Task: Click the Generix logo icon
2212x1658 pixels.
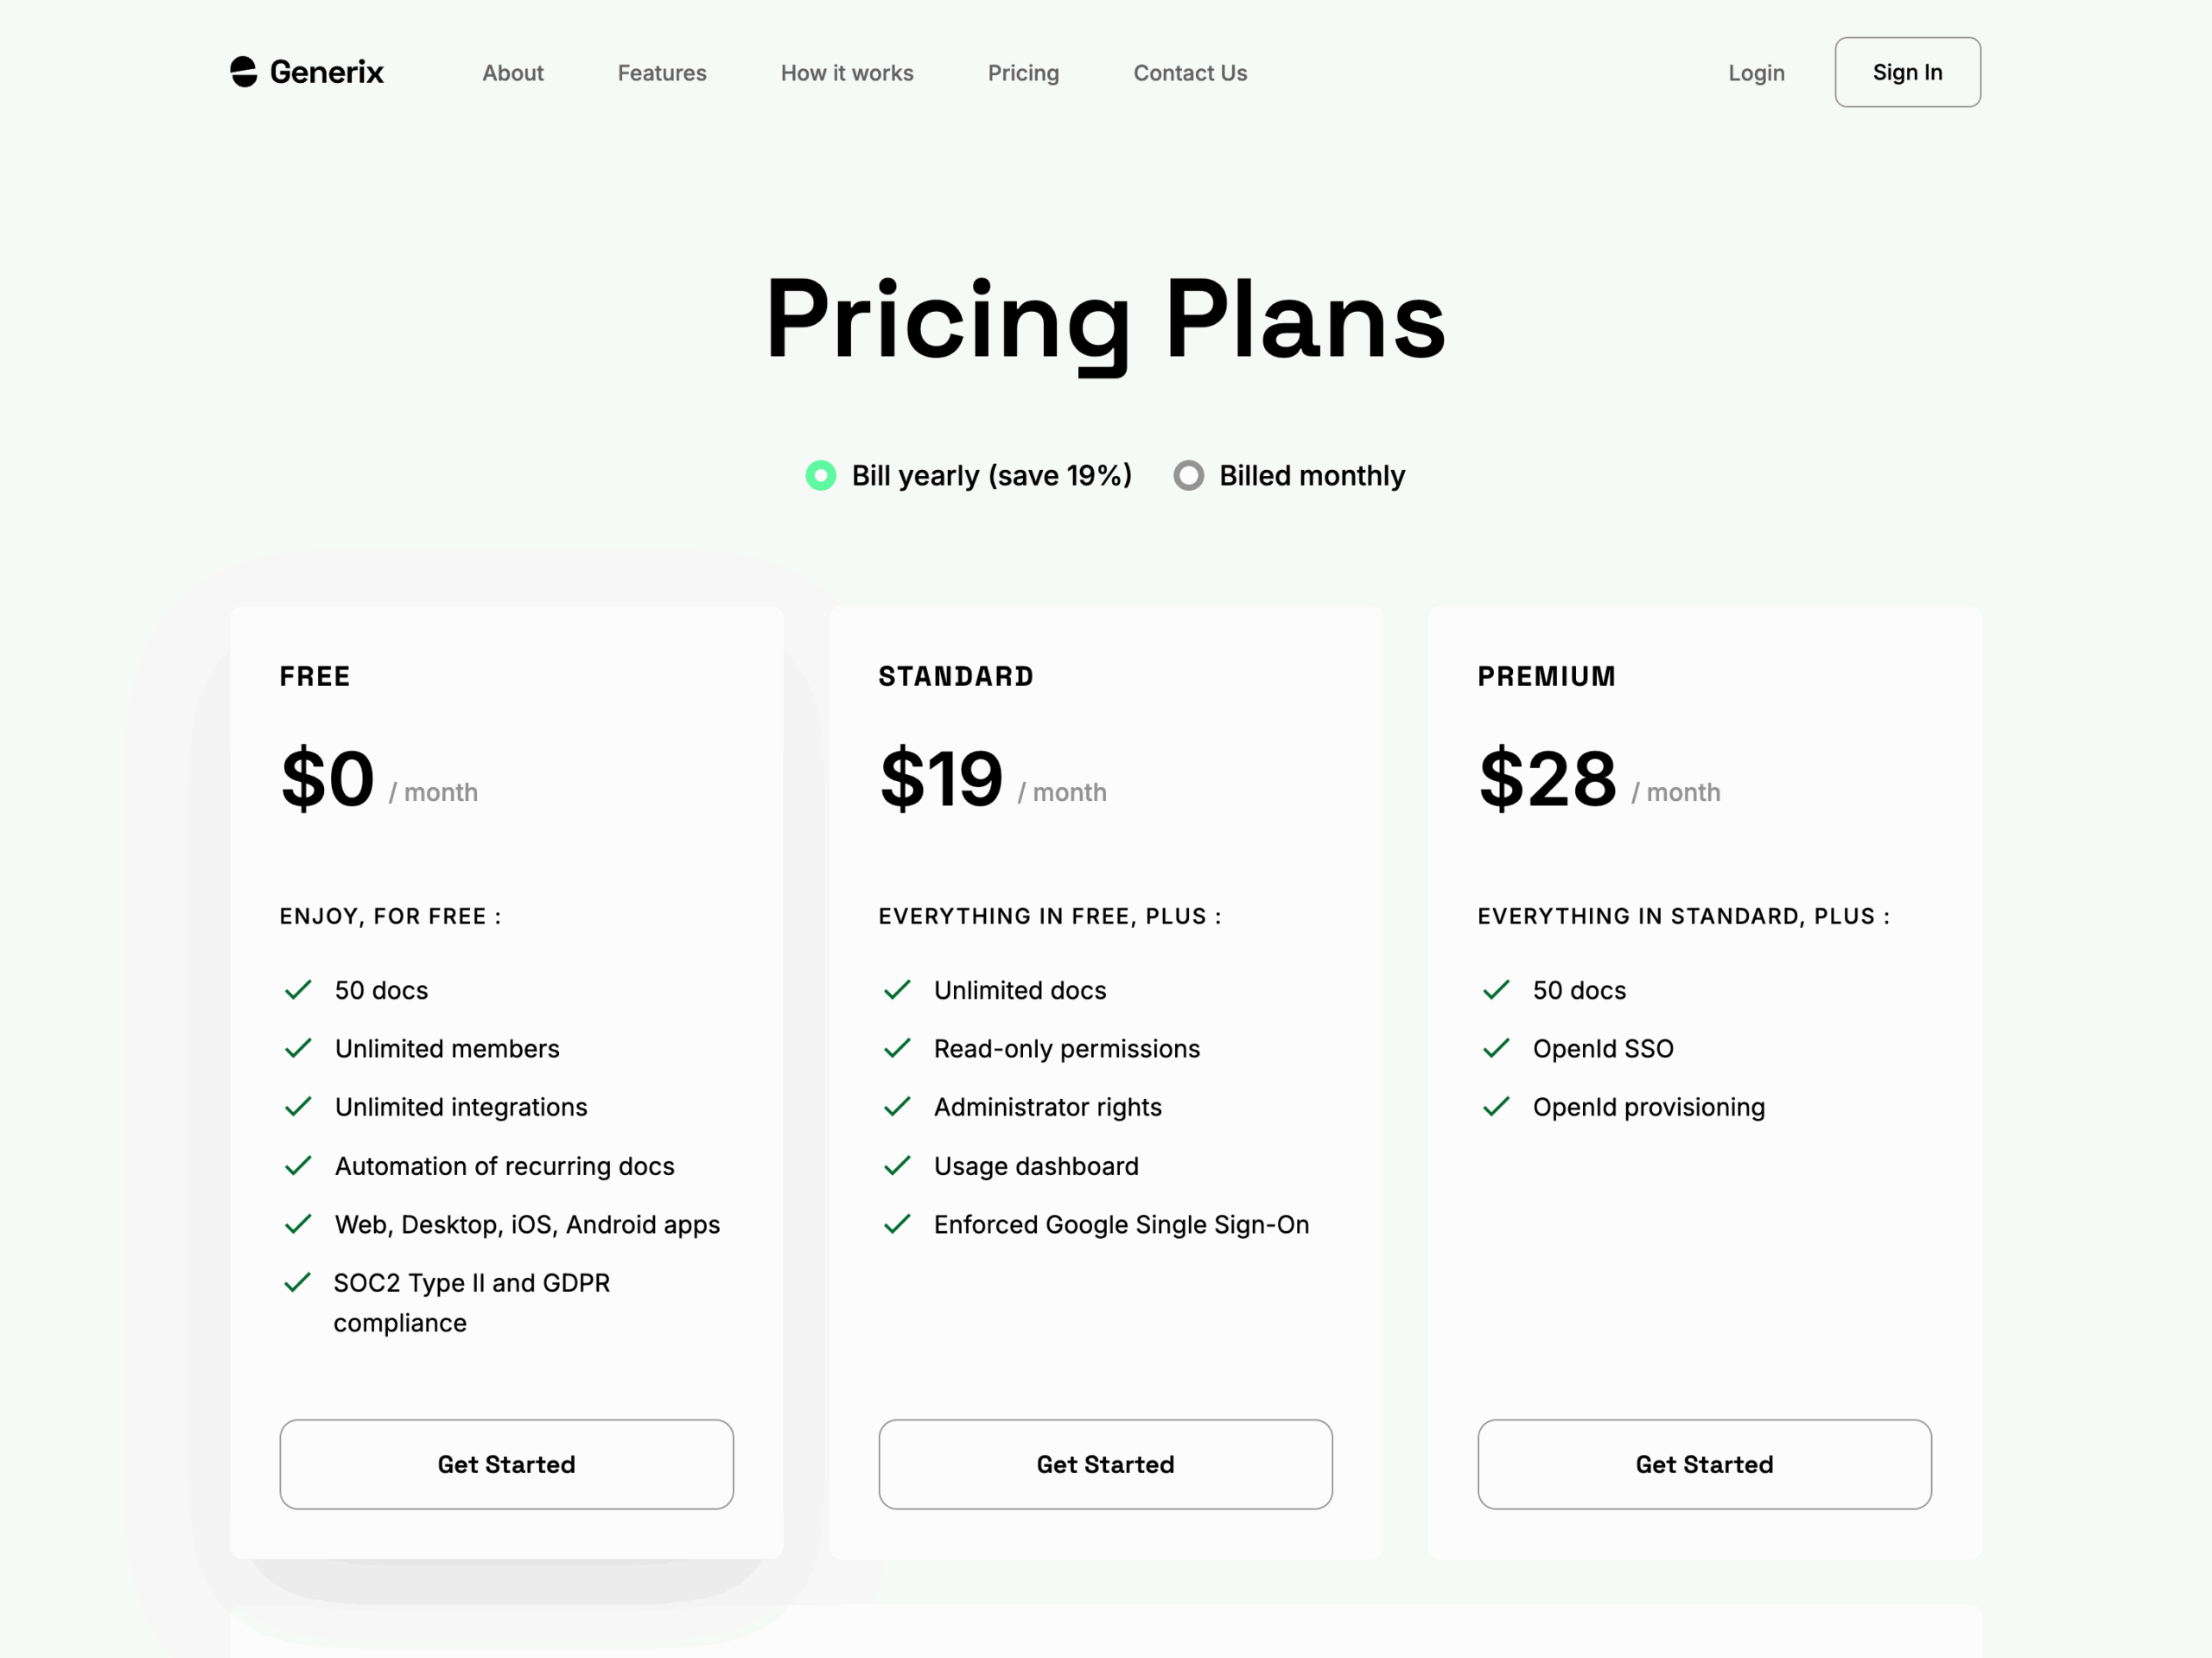Action: pos(243,71)
